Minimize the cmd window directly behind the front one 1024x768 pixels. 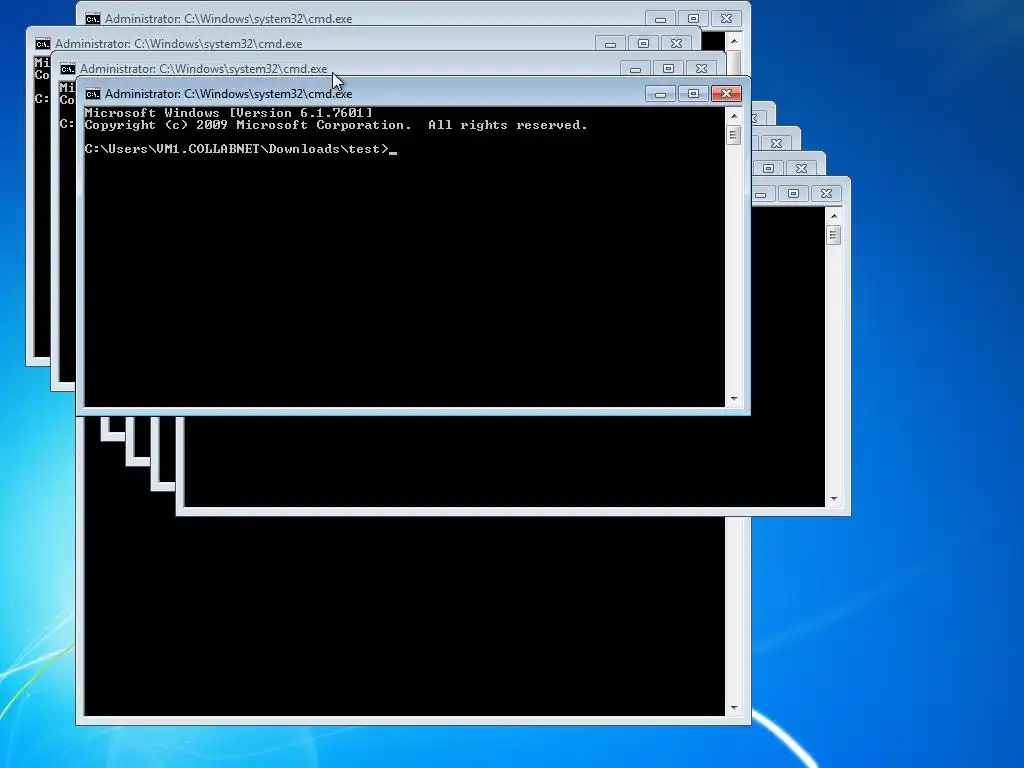click(635, 69)
